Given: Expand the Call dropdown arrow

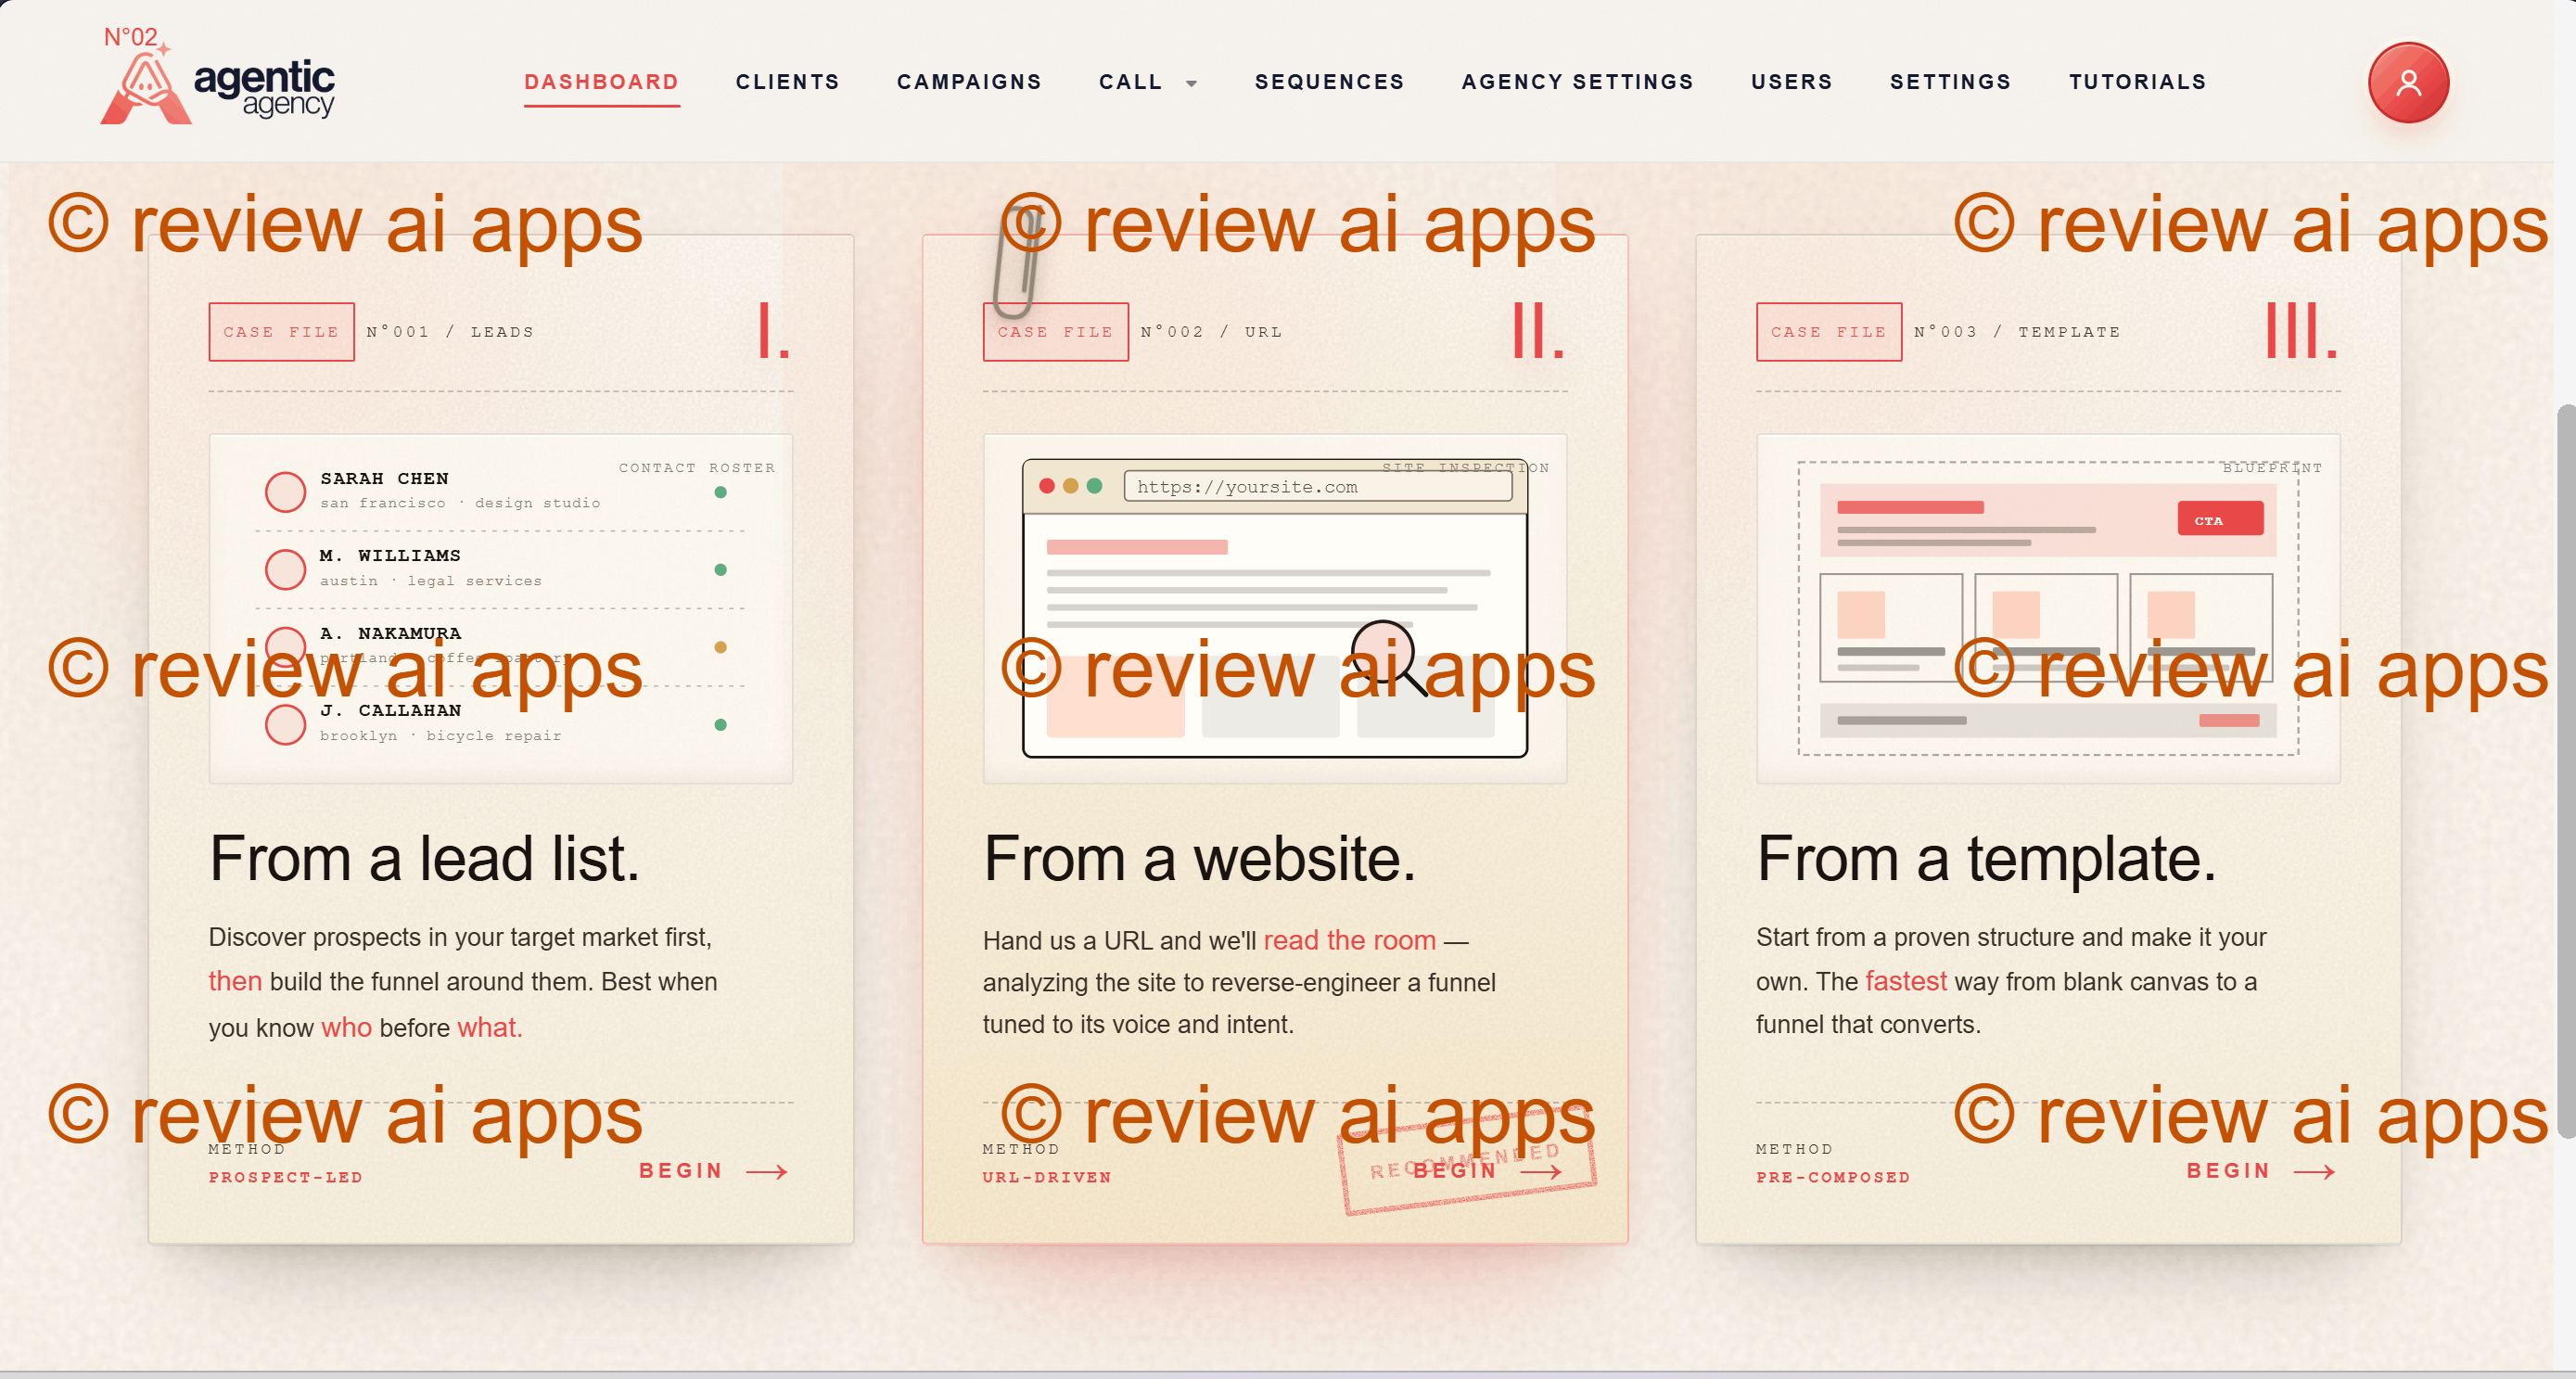Looking at the screenshot, I should [x=1191, y=83].
